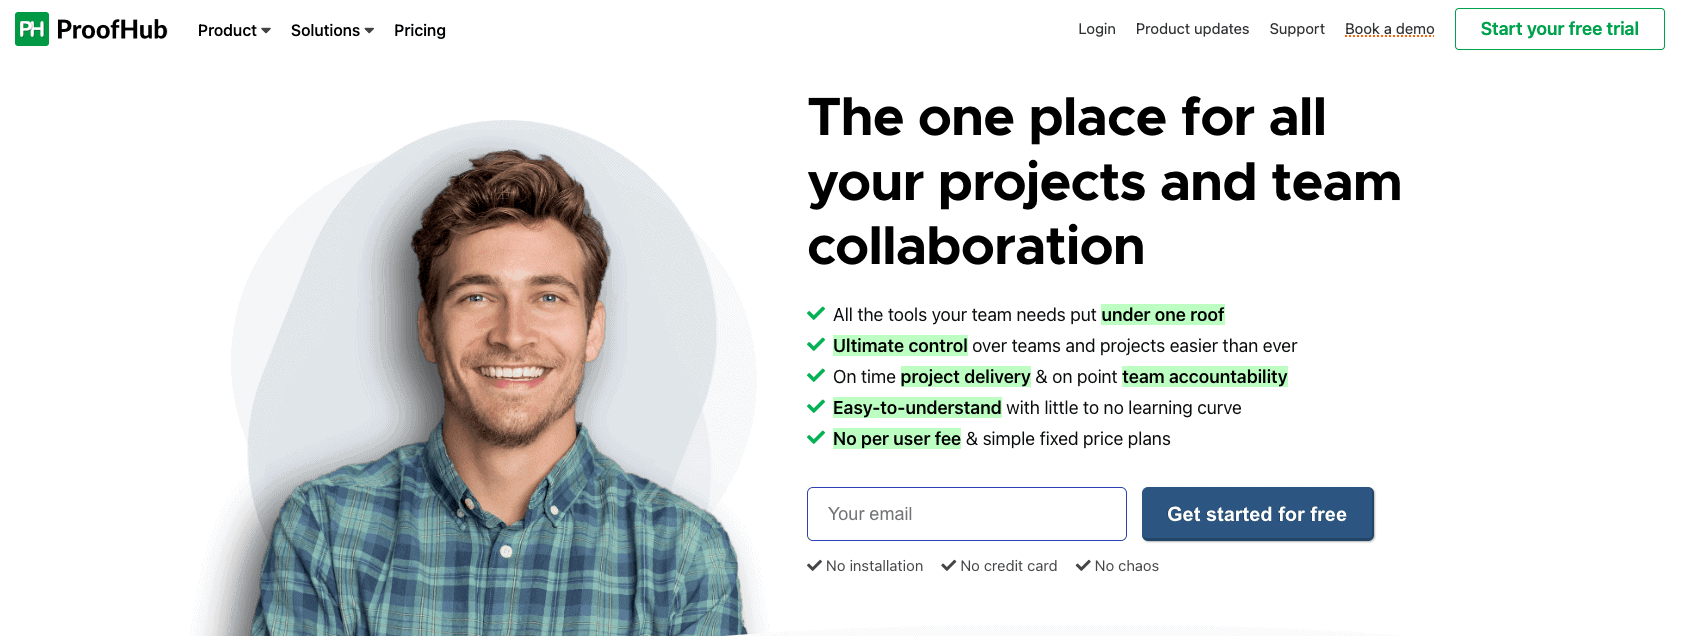Image resolution: width=1681 pixels, height=636 pixels.
Task: Click the ProofHub wordmark in the header
Action: coord(112,30)
